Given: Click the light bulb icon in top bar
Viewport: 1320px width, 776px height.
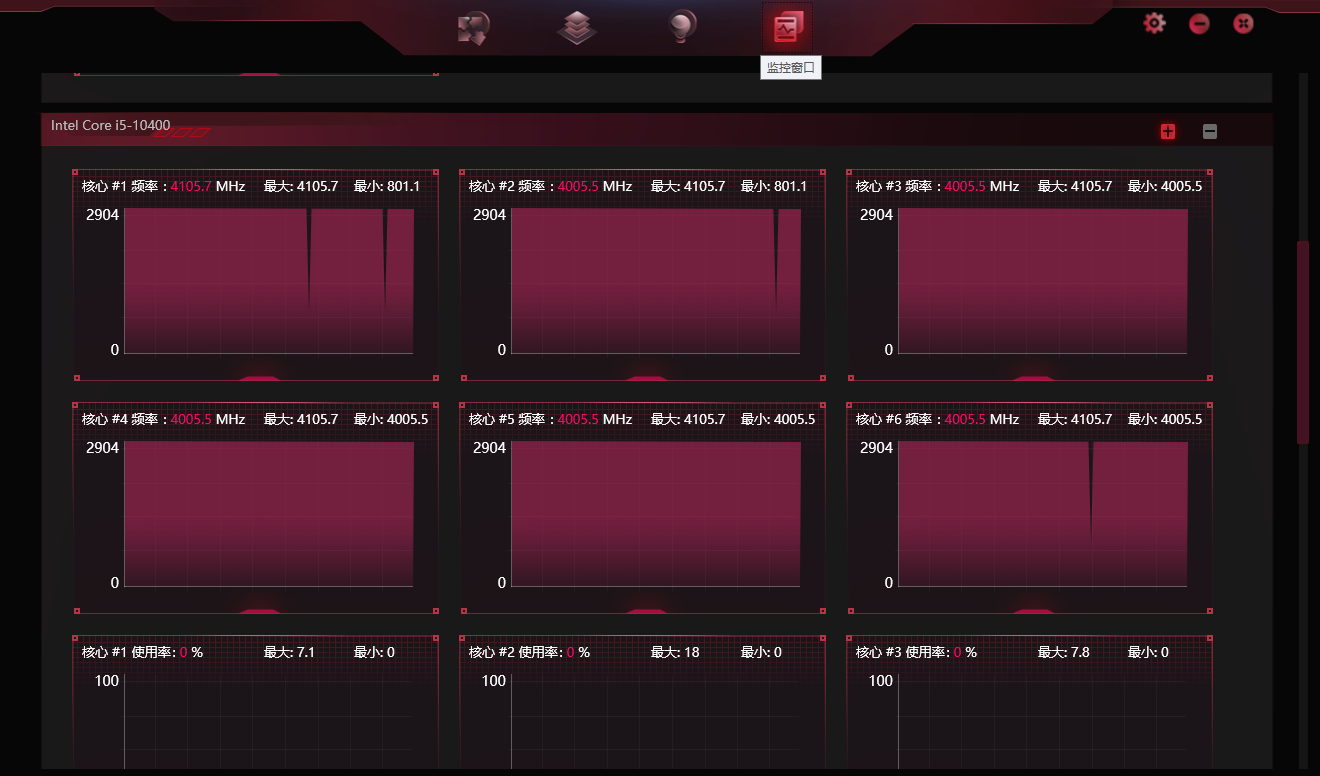Looking at the screenshot, I should pos(682,27).
